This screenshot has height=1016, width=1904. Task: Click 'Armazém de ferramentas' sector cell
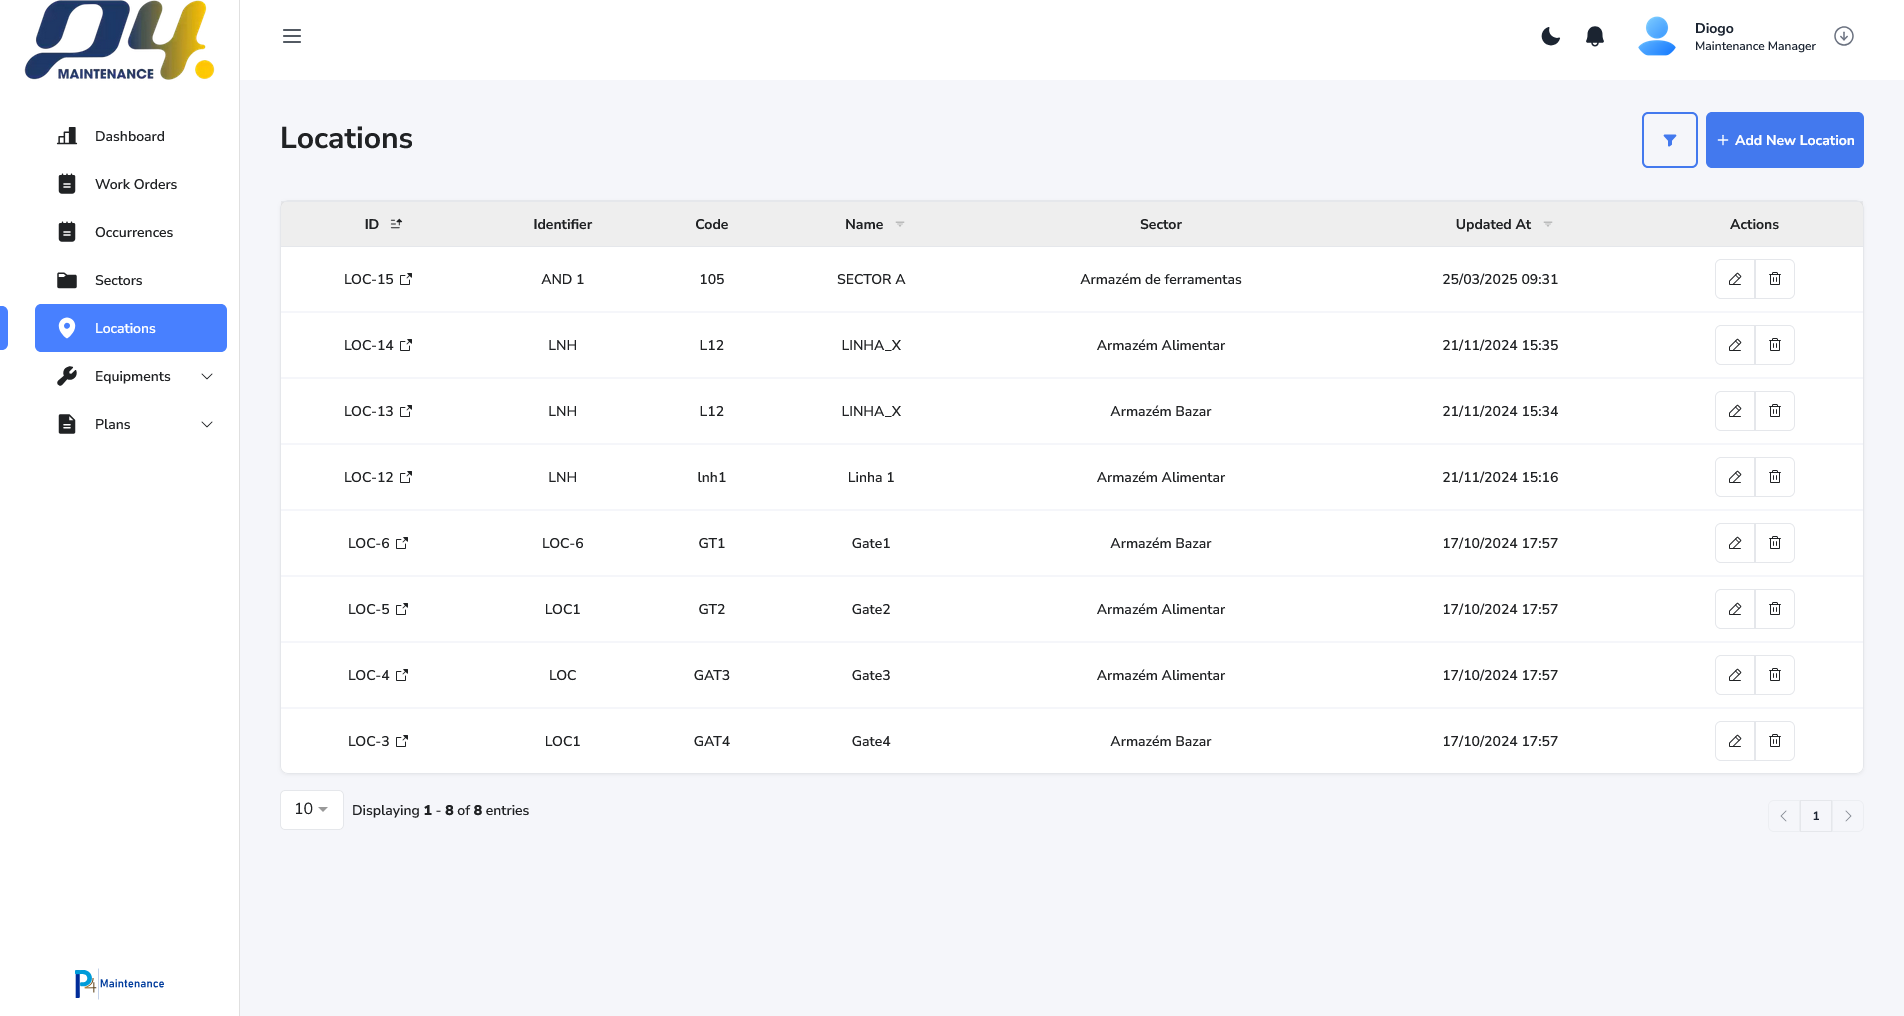[1160, 279]
